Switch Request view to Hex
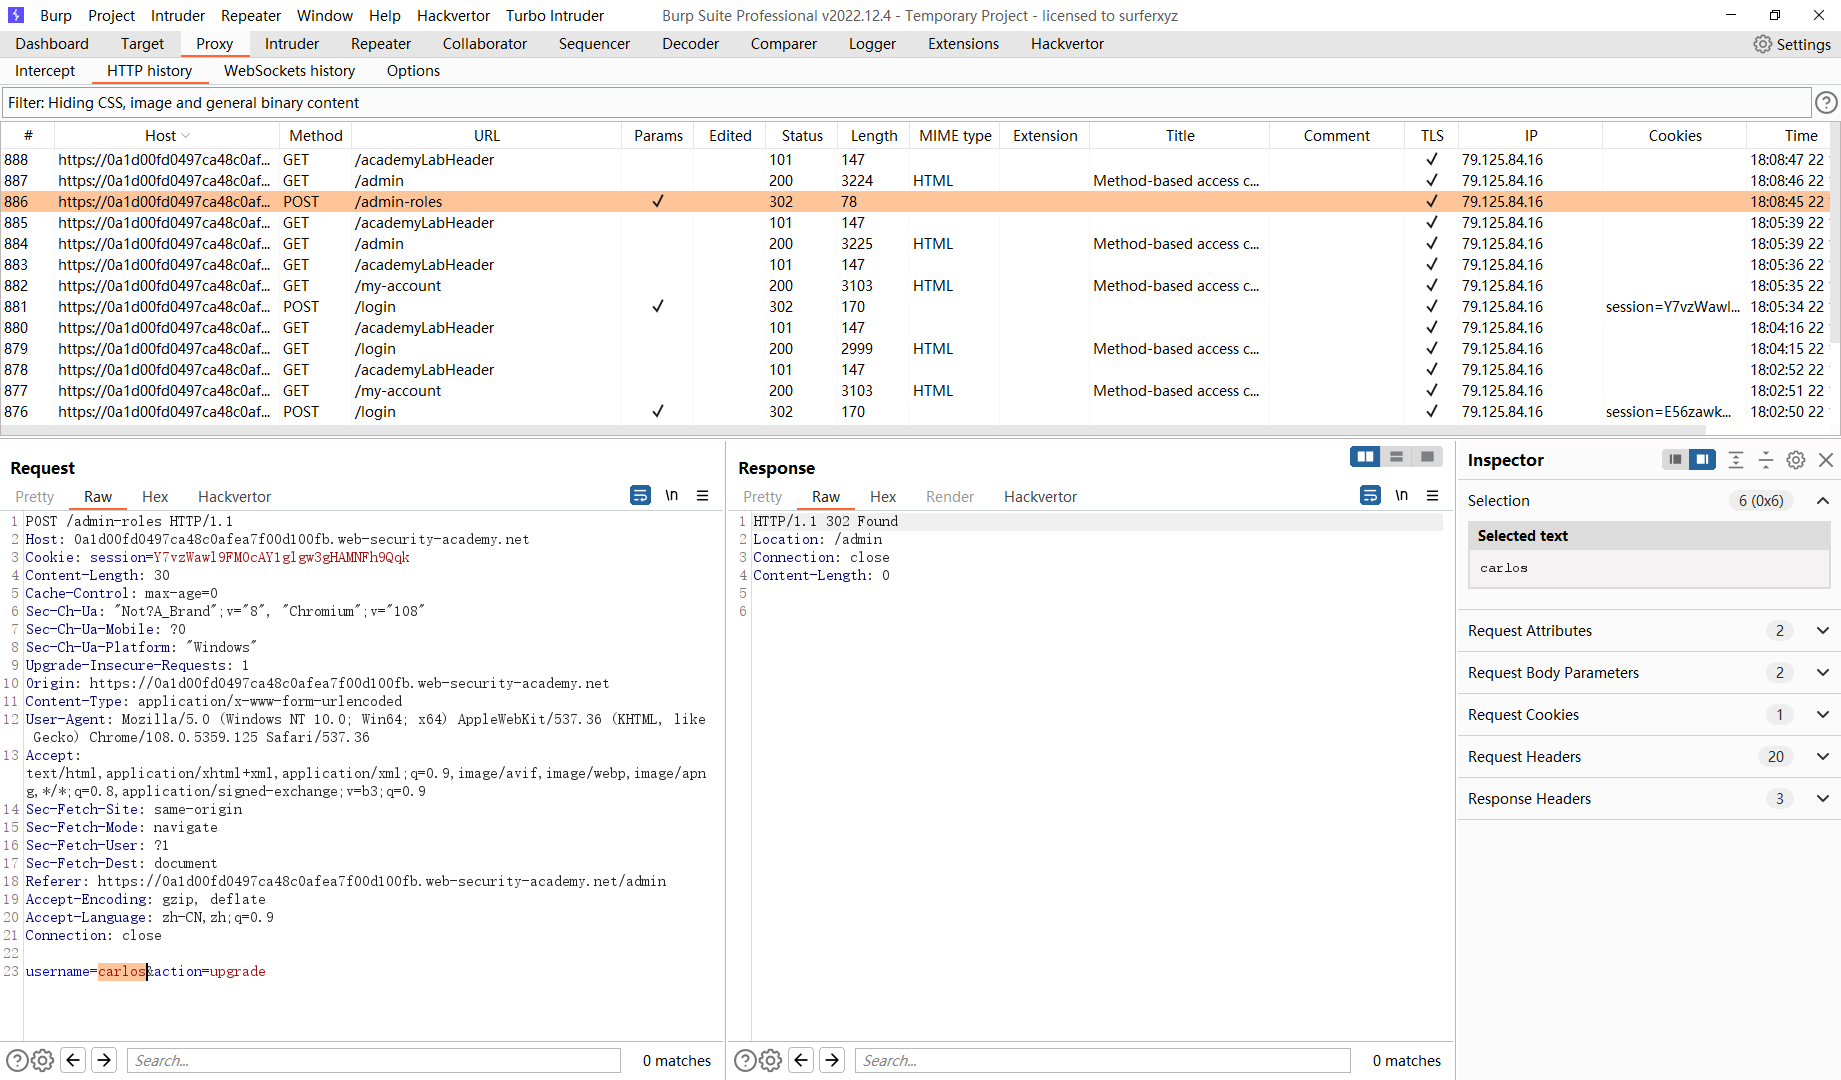 pos(155,497)
